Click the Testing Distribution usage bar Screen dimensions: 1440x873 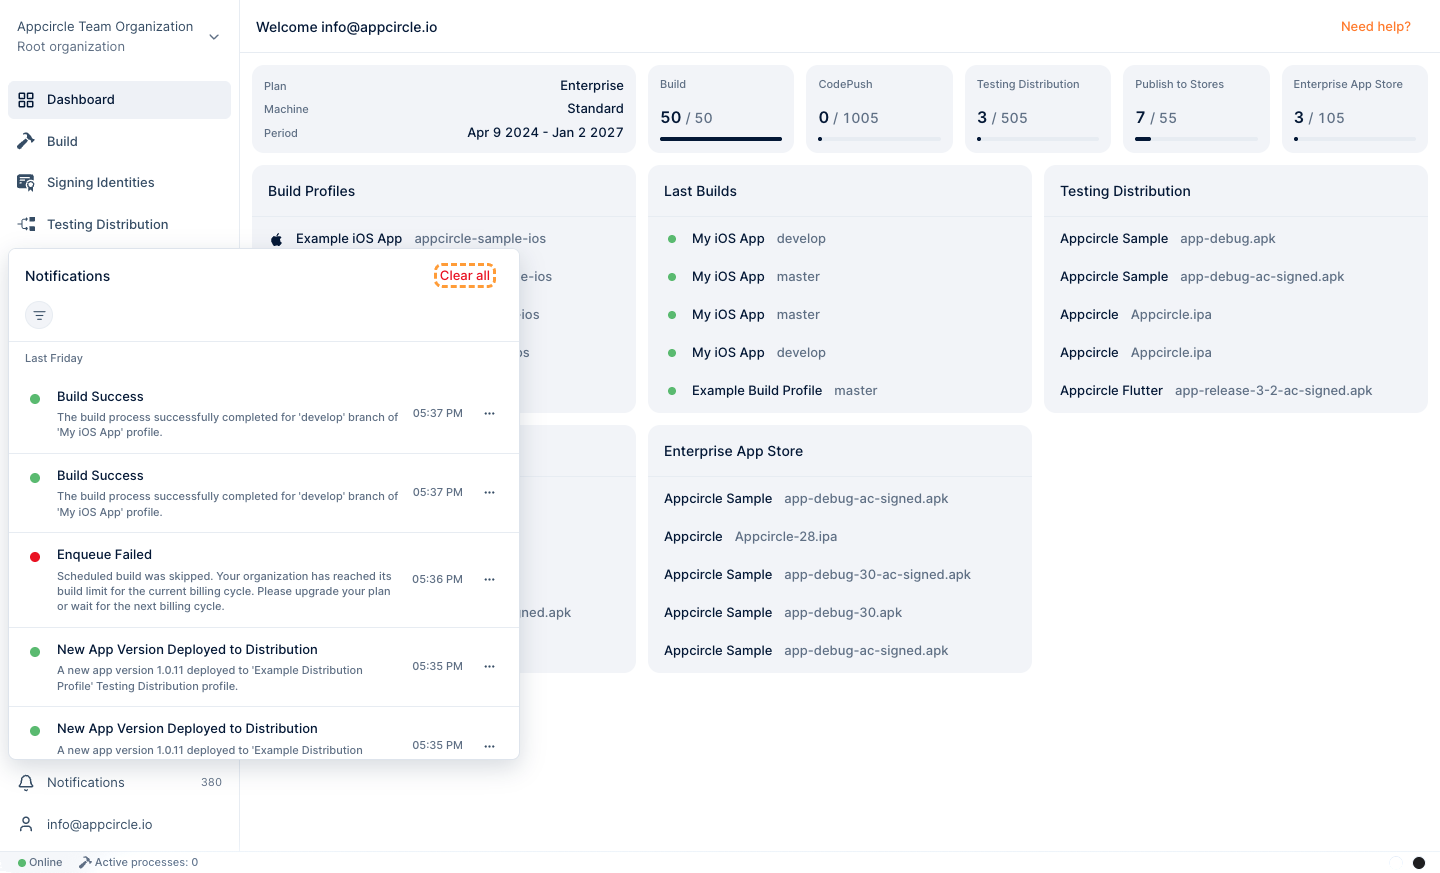click(1038, 139)
